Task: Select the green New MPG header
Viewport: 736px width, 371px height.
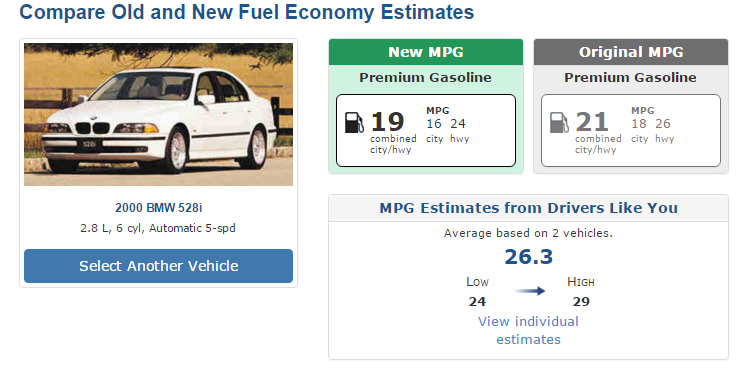Action: pos(426,52)
